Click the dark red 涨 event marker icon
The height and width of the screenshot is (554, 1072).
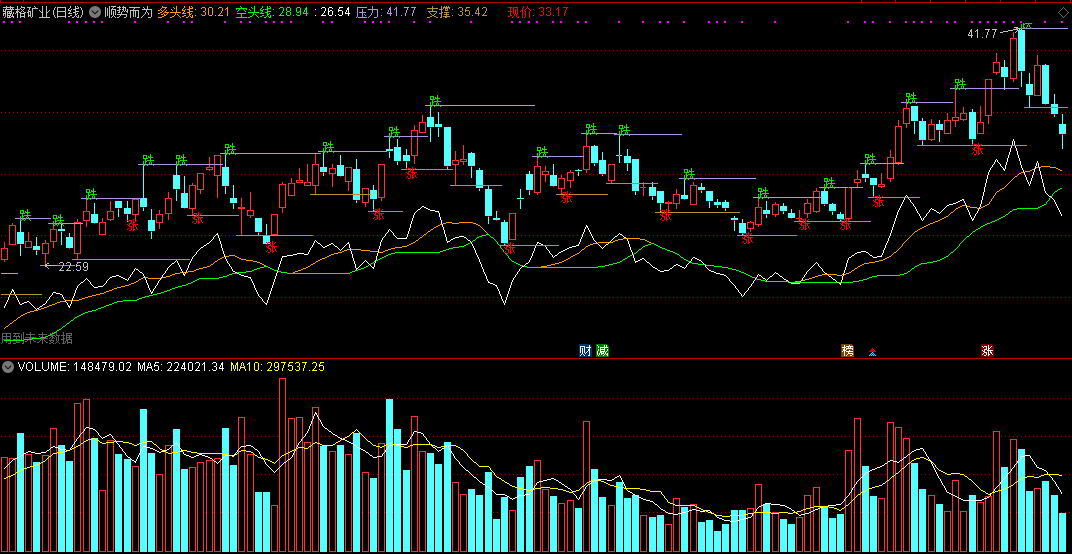click(x=987, y=351)
